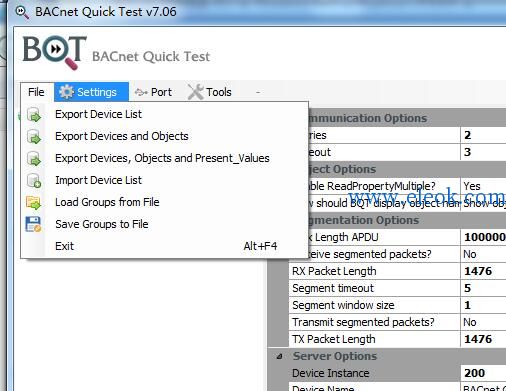This screenshot has width=506, height=391.
Task: Select the Length APDU row label
Action: pos(343,237)
